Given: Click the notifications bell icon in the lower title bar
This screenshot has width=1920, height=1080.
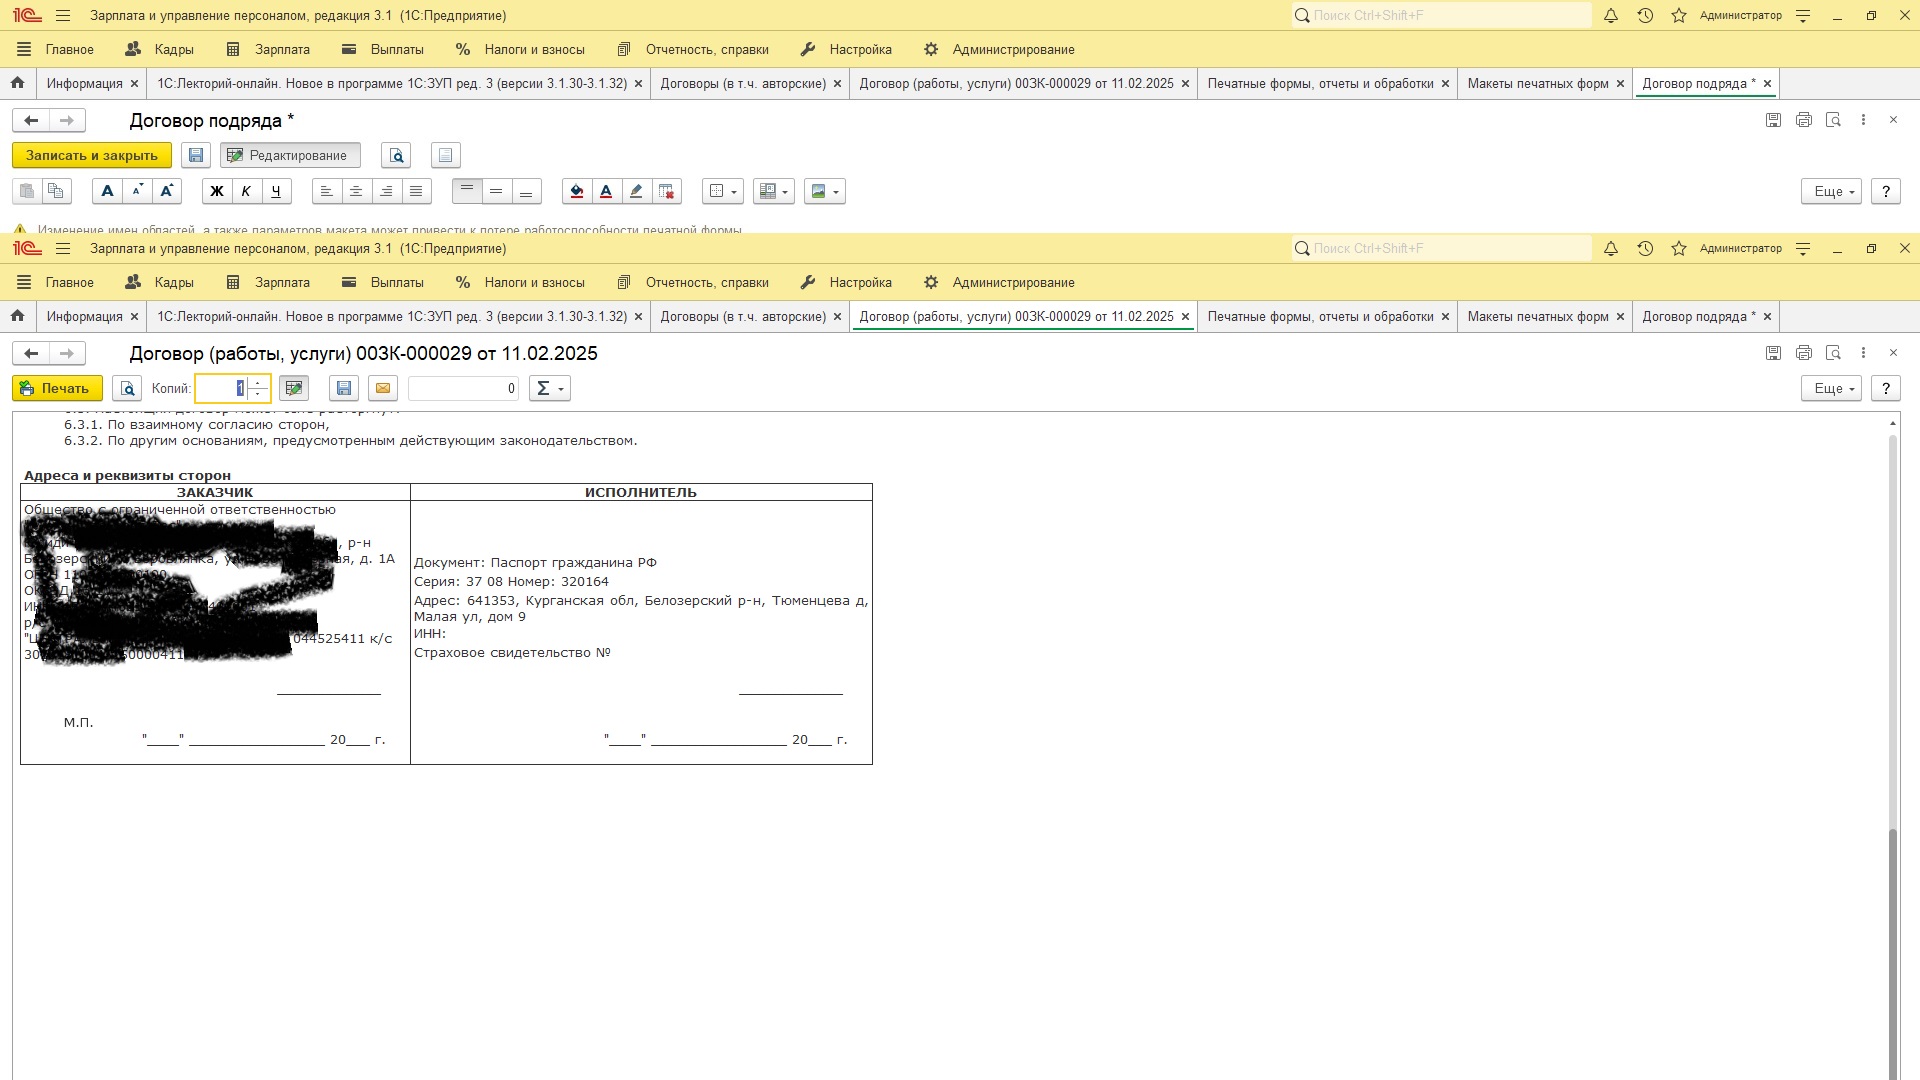Looking at the screenshot, I should [1610, 248].
